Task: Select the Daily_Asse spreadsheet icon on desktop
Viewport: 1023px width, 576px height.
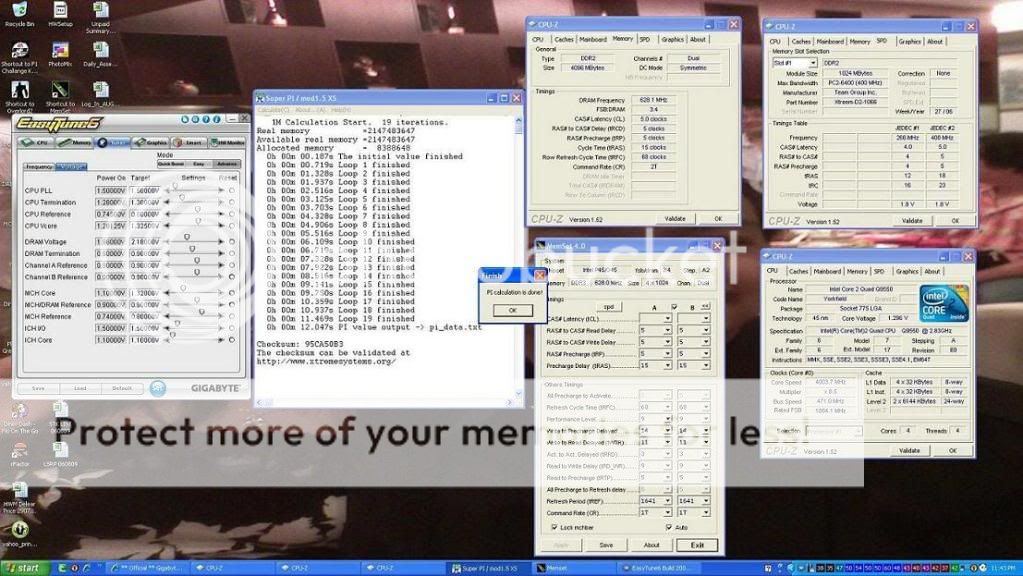Action: pos(100,55)
